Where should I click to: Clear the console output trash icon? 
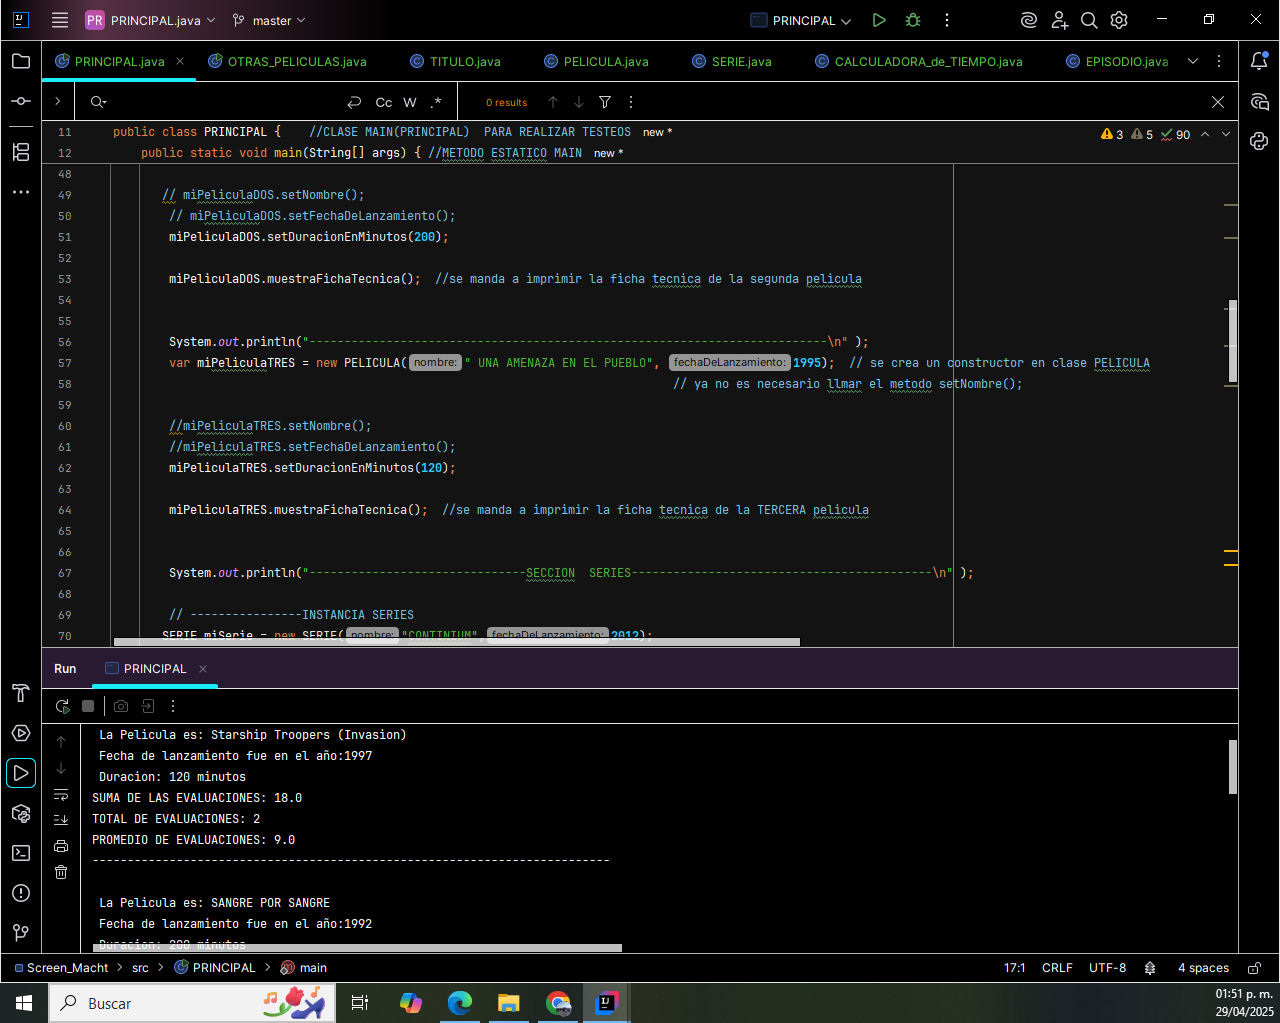click(x=61, y=872)
